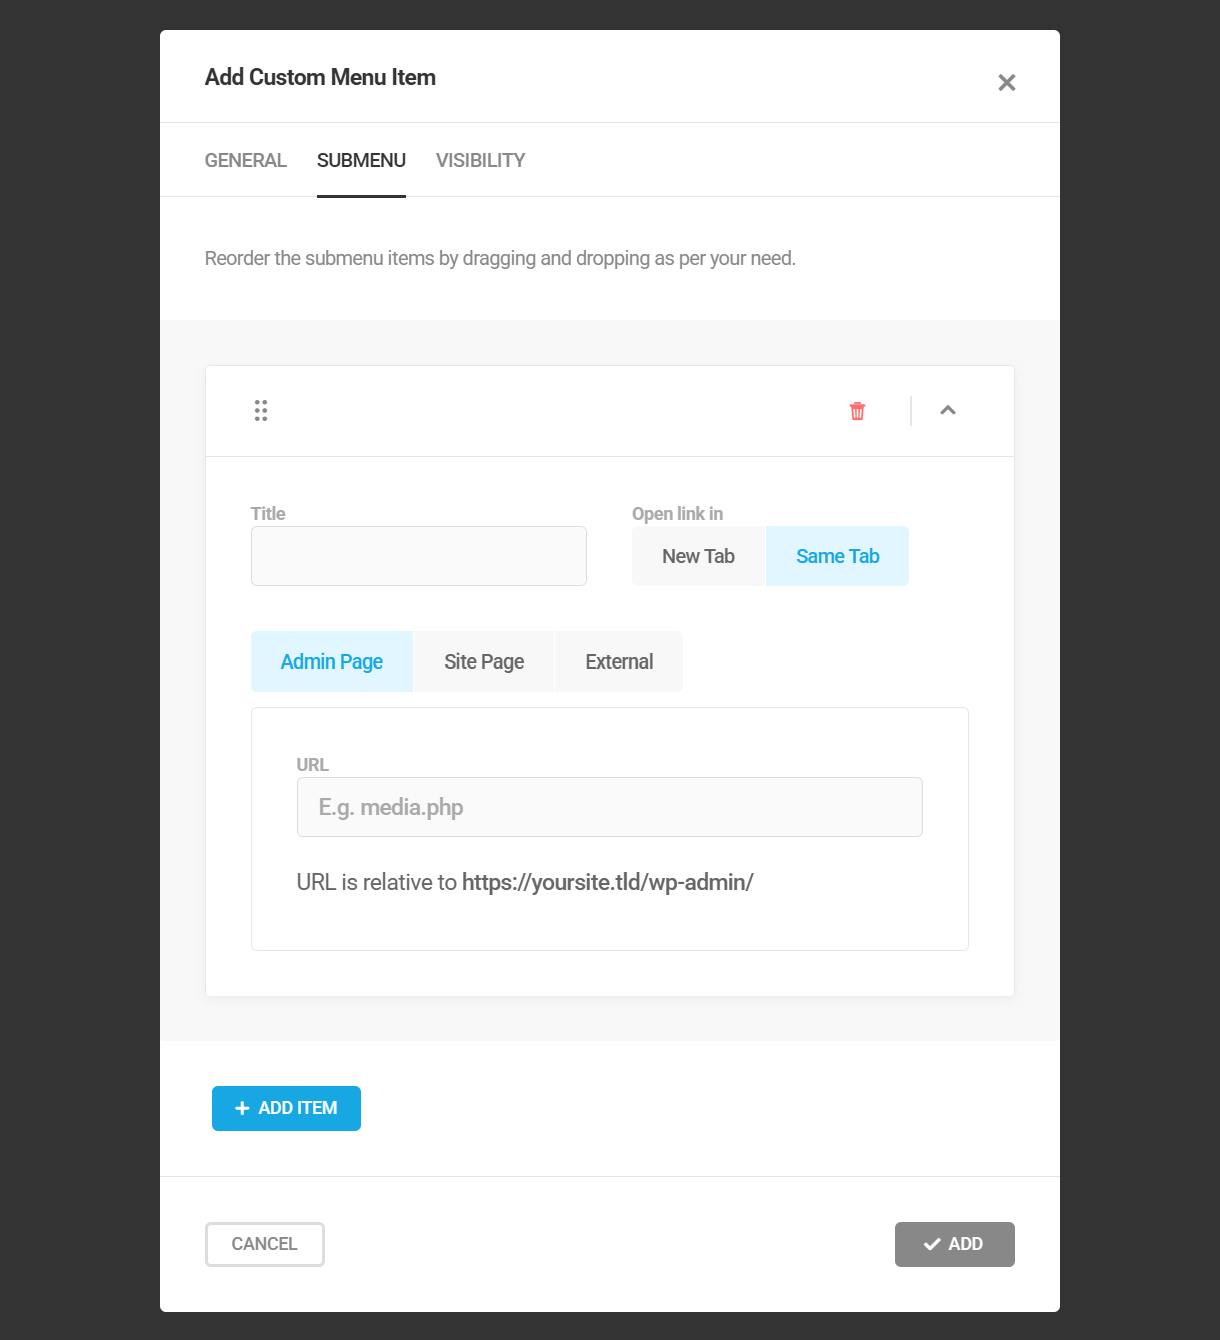Select New Tab for opening the link
This screenshot has height=1340, width=1220.
698,555
